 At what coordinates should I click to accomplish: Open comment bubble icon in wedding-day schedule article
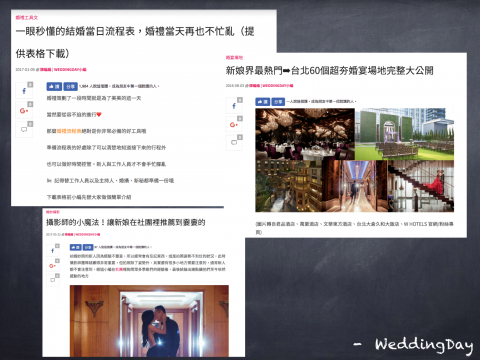pyautogui.click(x=24, y=130)
